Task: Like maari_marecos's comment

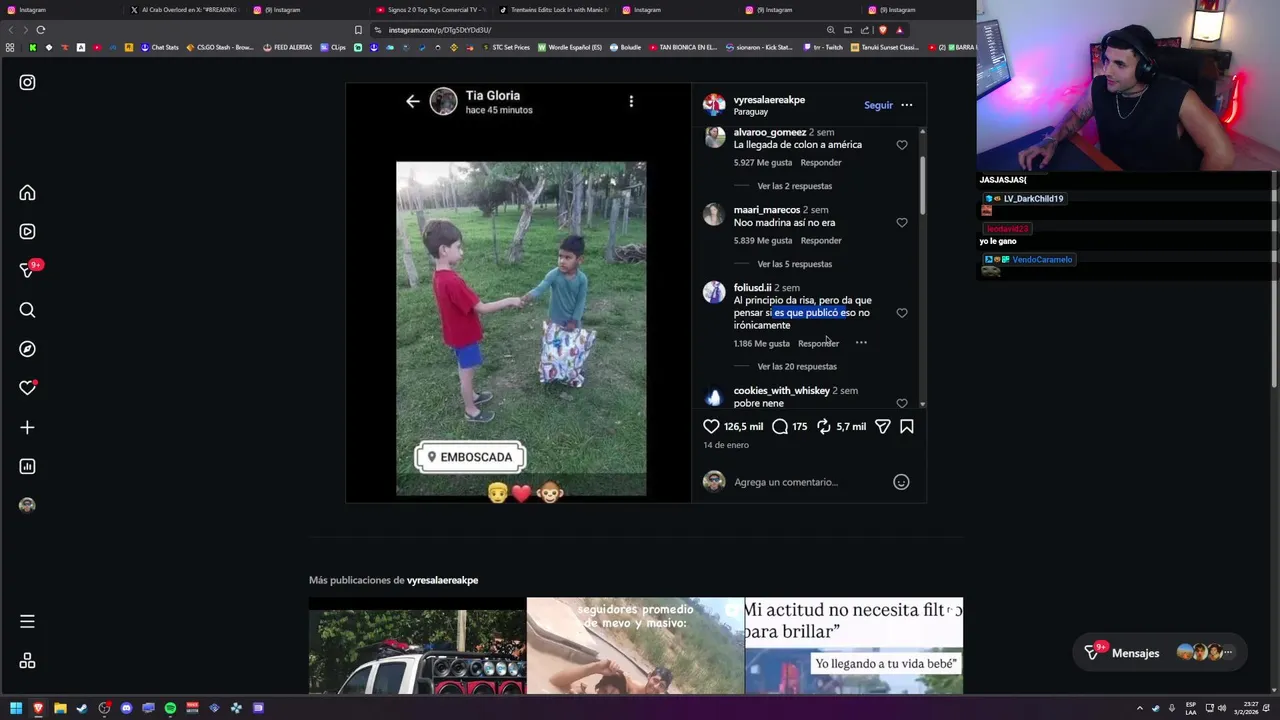Action: coord(902,223)
